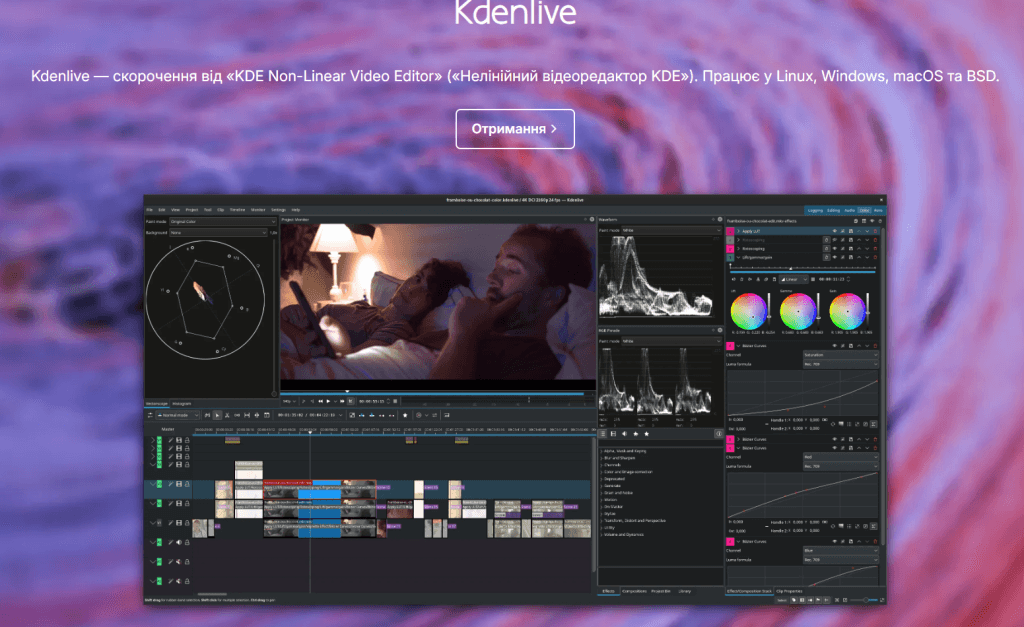
Task: Click the project monitor timecode field
Action: pyautogui.click(x=372, y=401)
